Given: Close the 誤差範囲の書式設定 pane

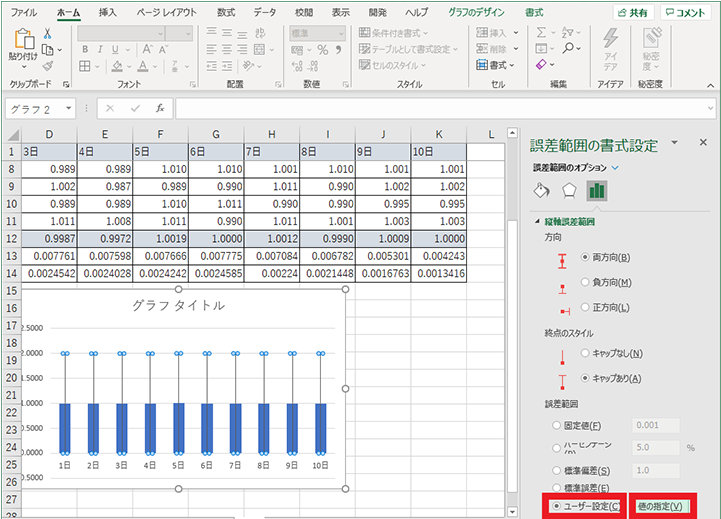Looking at the screenshot, I should click(703, 143).
